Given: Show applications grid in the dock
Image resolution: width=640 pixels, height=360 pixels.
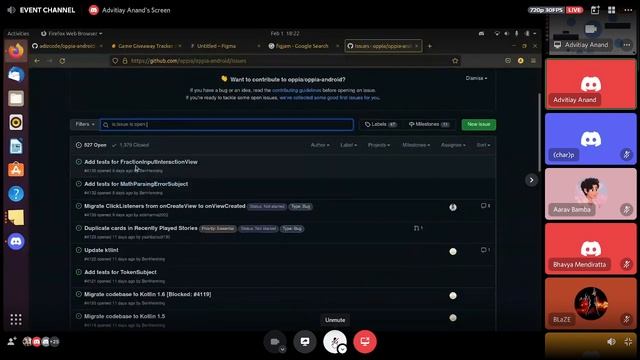Looking at the screenshot, I should pyautogui.click(x=16, y=319).
